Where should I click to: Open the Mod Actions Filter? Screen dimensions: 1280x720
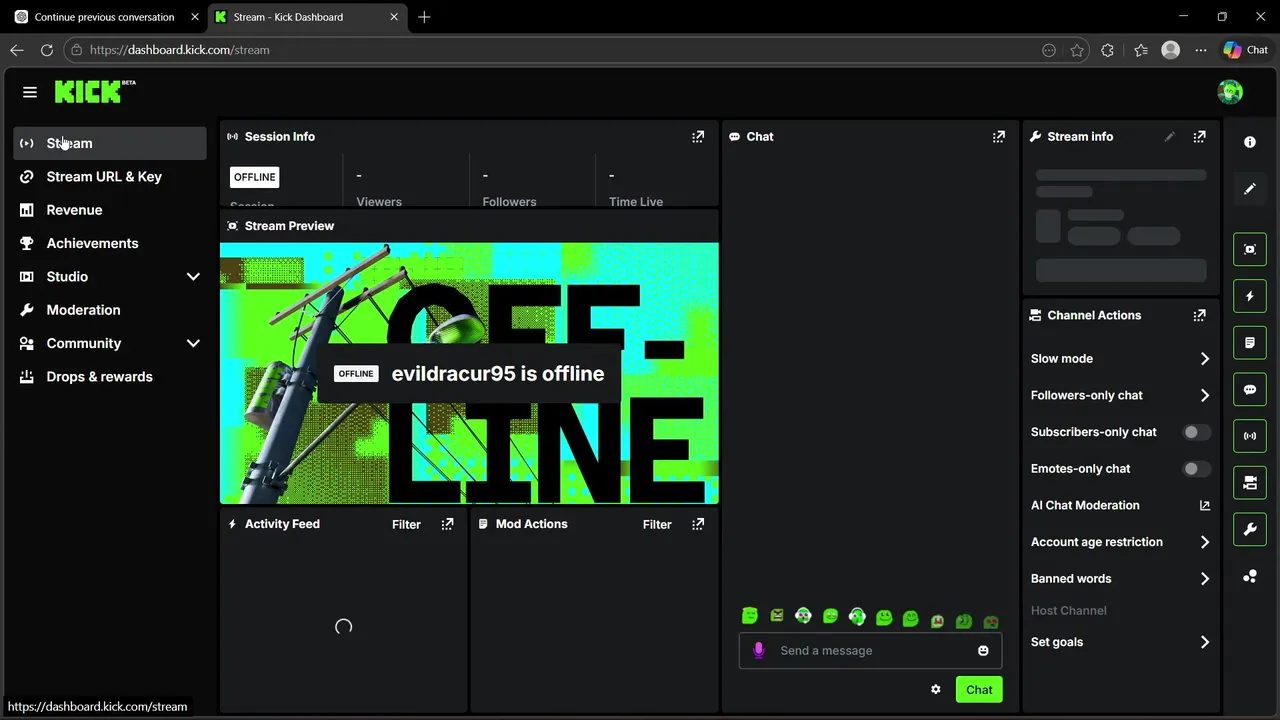coord(657,524)
